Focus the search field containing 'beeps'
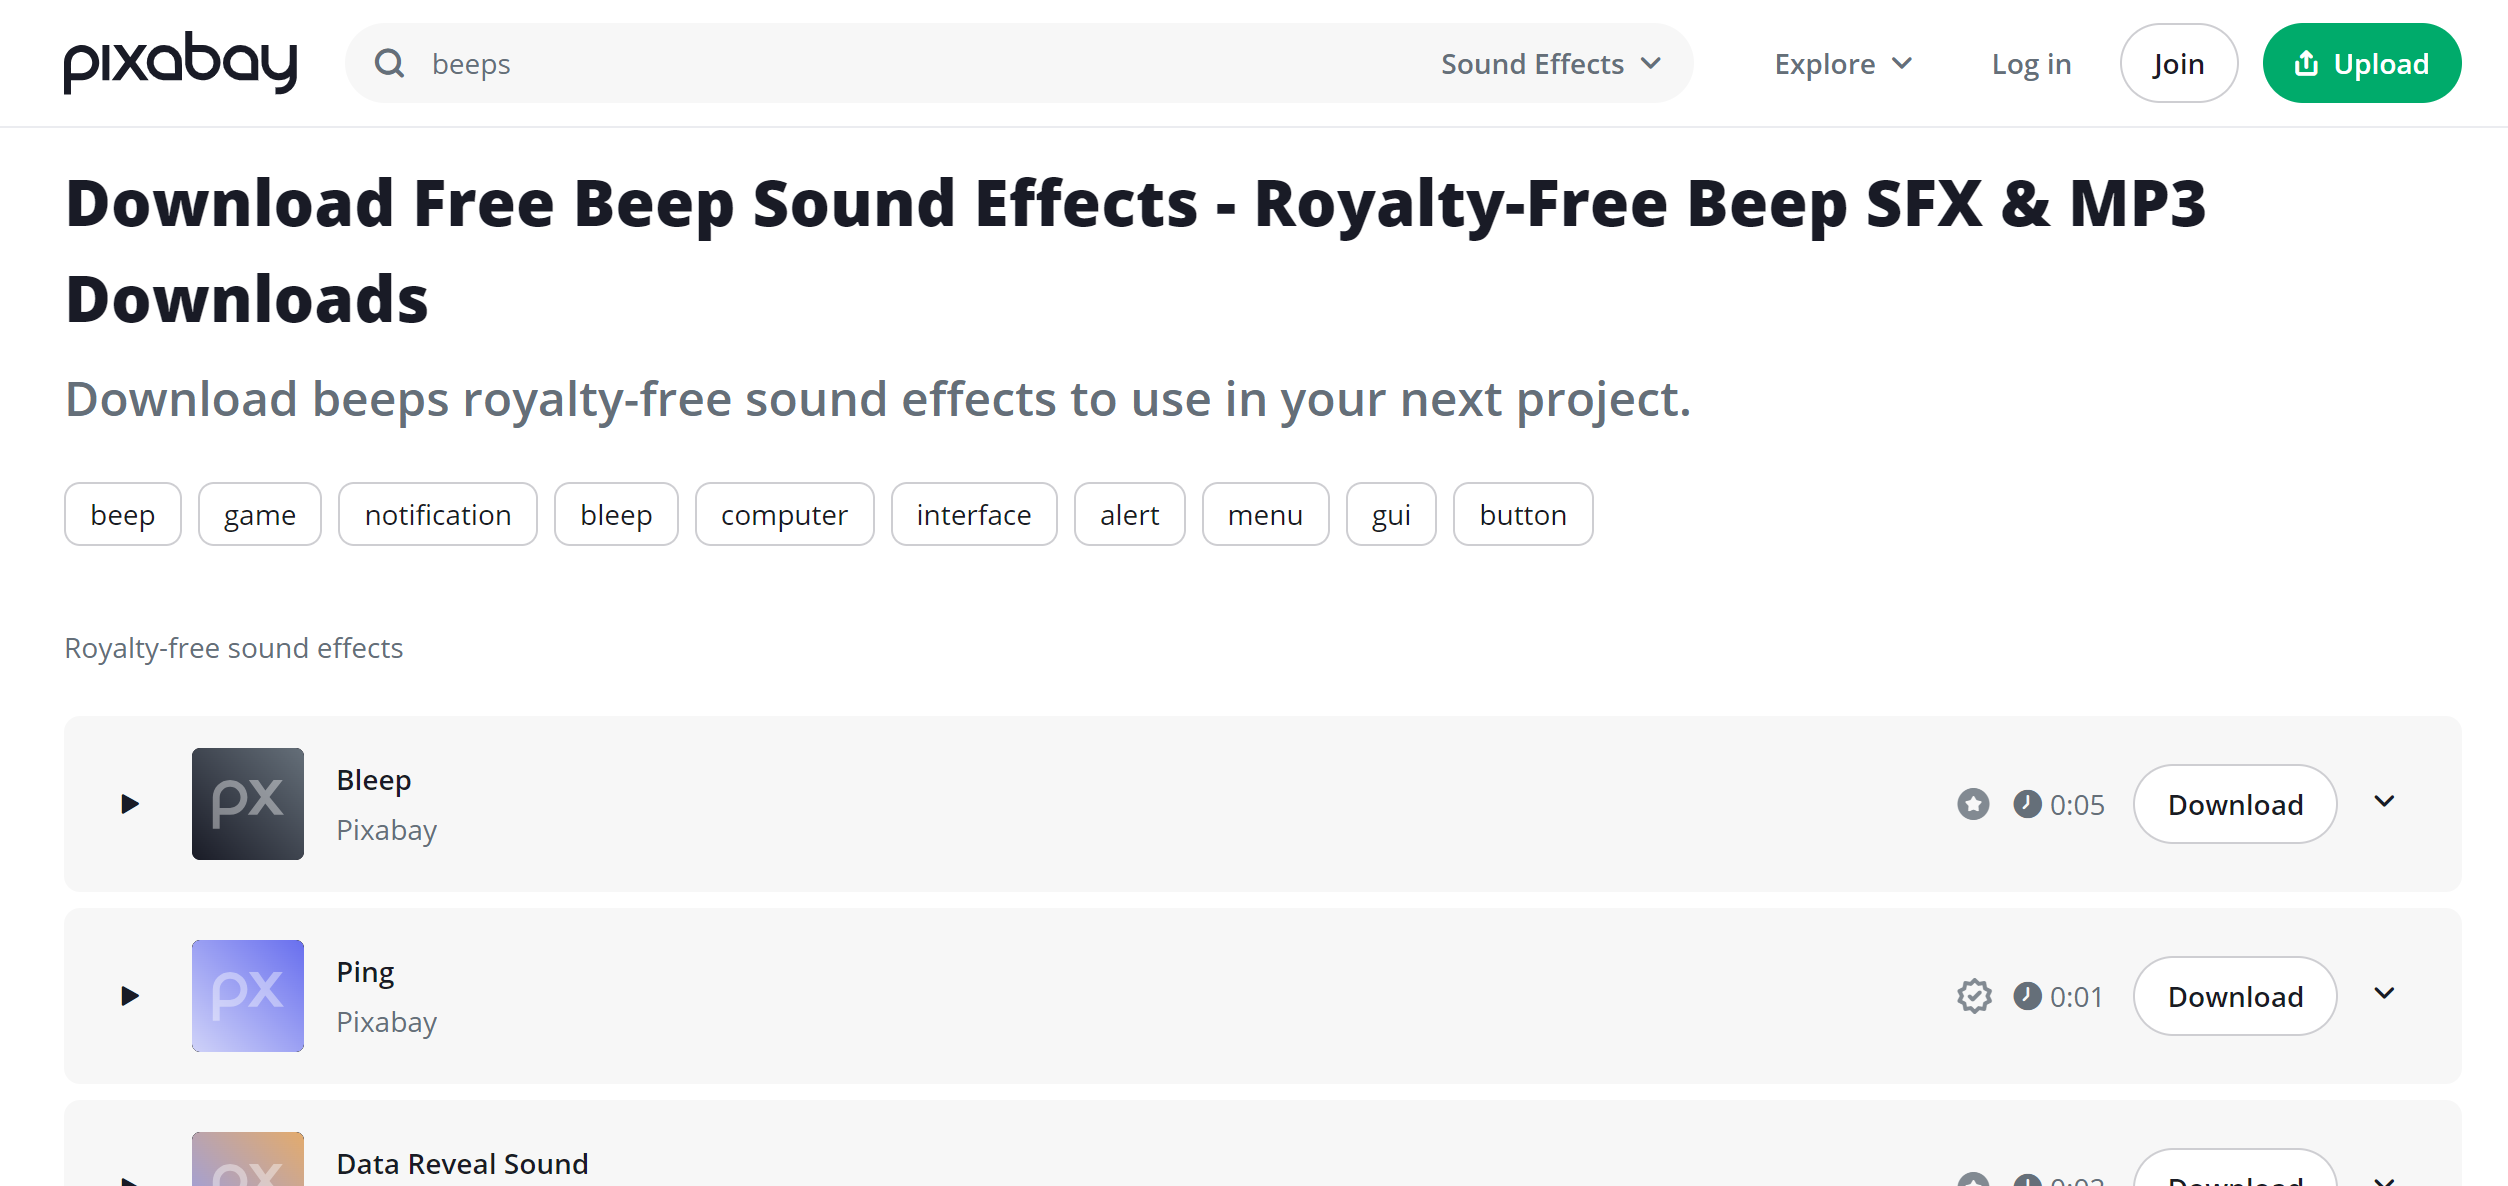 click(x=900, y=64)
